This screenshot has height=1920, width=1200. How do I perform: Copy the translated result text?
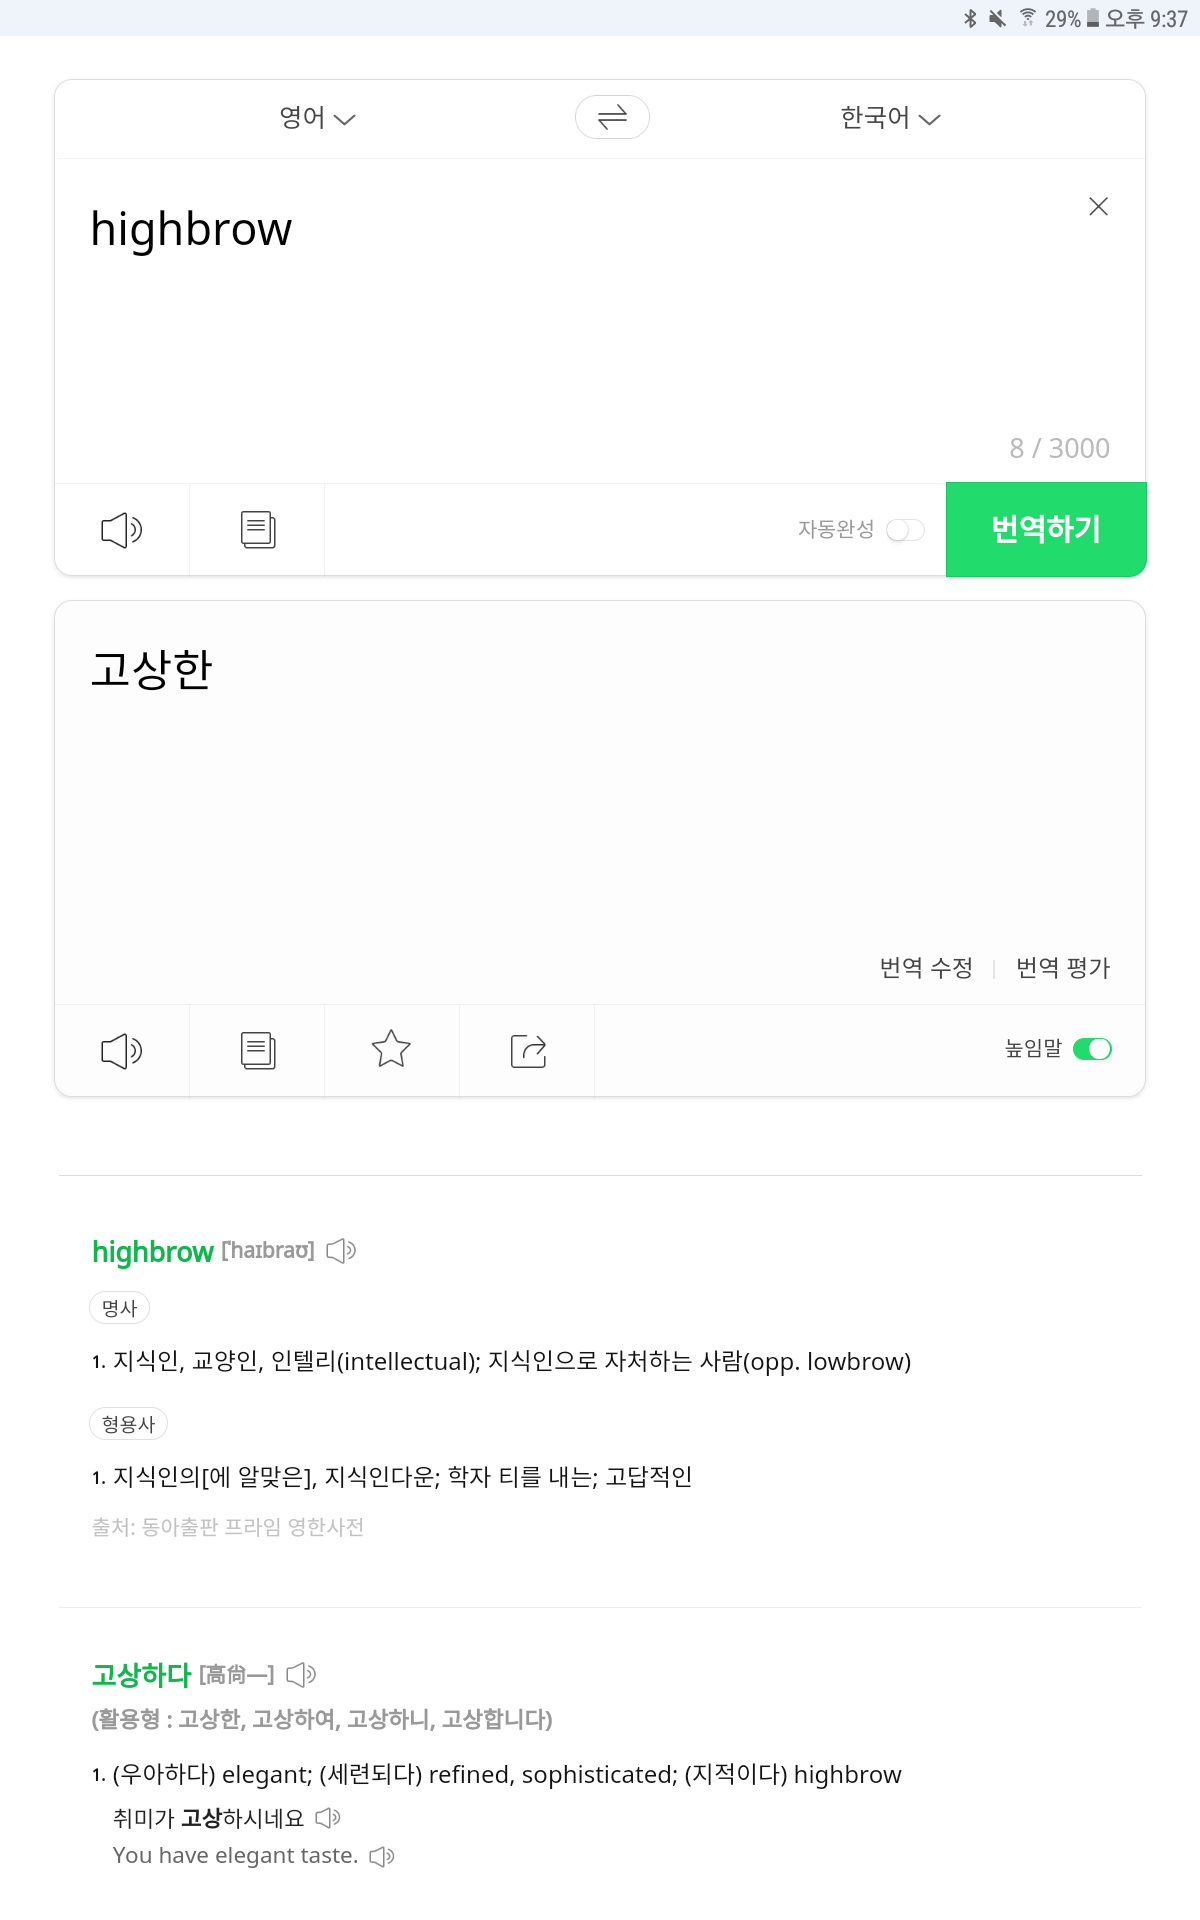(258, 1051)
